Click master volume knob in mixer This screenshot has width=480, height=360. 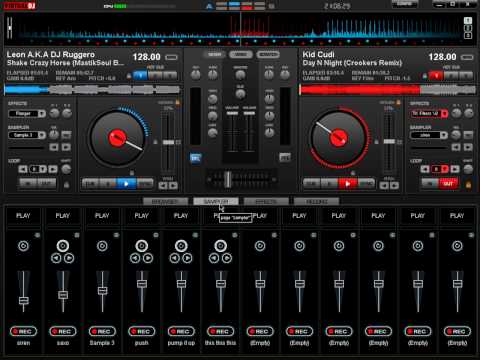tap(240, 75)
